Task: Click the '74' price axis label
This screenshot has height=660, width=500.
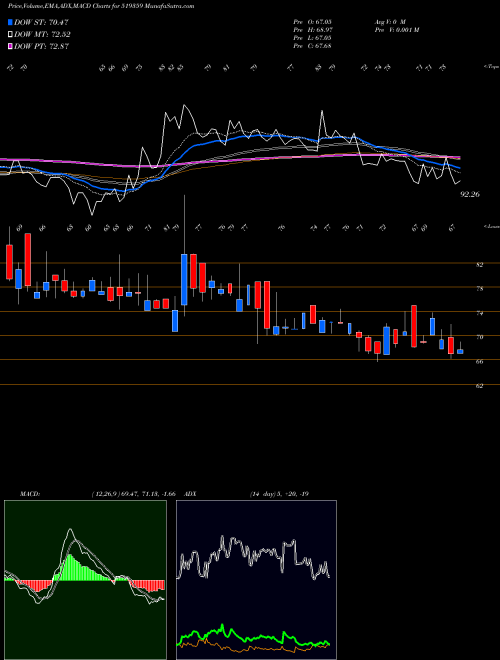Action: click(479, 313)
